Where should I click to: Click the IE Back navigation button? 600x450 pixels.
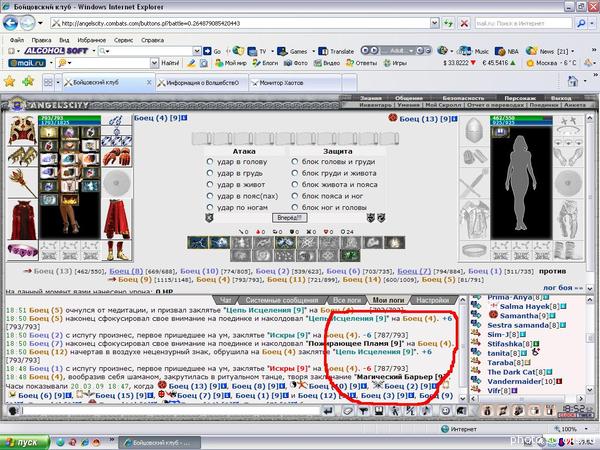(x=10, y=23)
